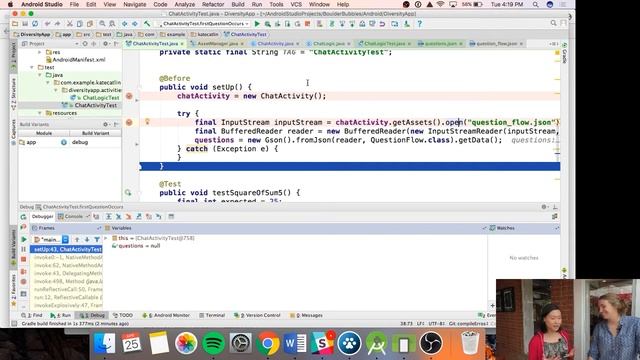
Task: Pause program in the debug panel
Action: [24, 249]
